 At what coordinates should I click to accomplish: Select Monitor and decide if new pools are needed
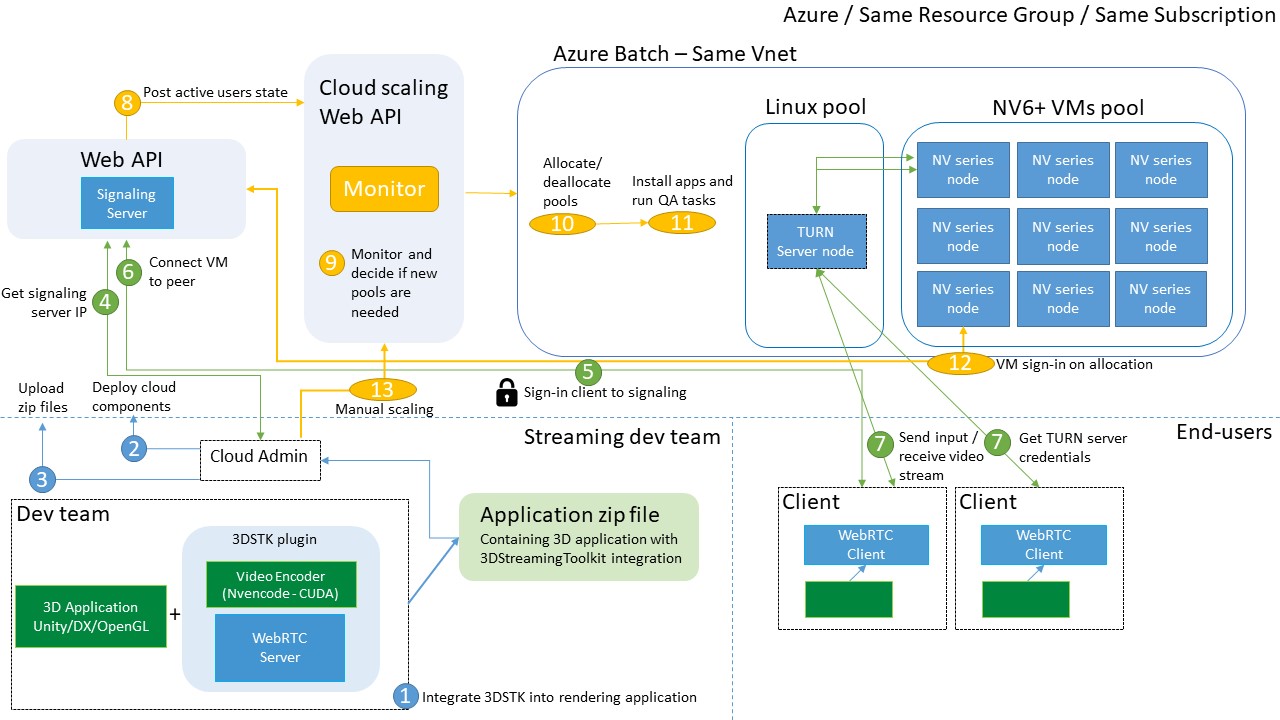click(394, 283)
